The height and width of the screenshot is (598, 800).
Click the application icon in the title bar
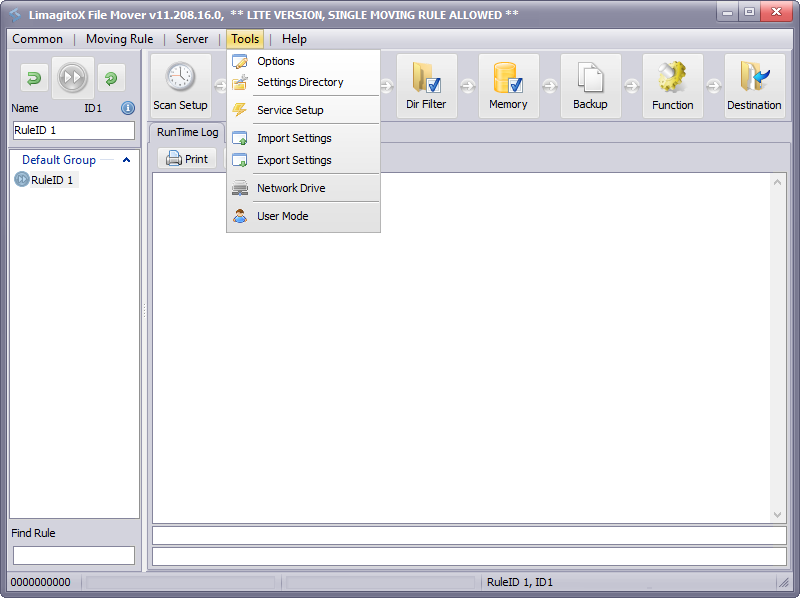15,15
